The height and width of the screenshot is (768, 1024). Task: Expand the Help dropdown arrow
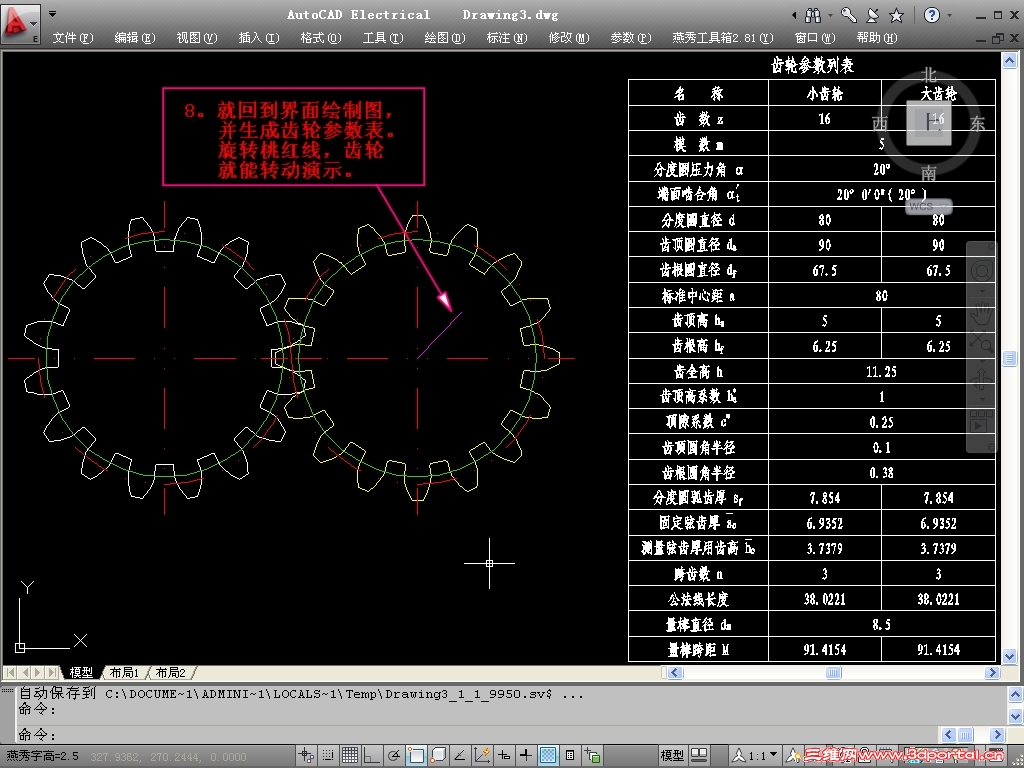pos(949,15)
